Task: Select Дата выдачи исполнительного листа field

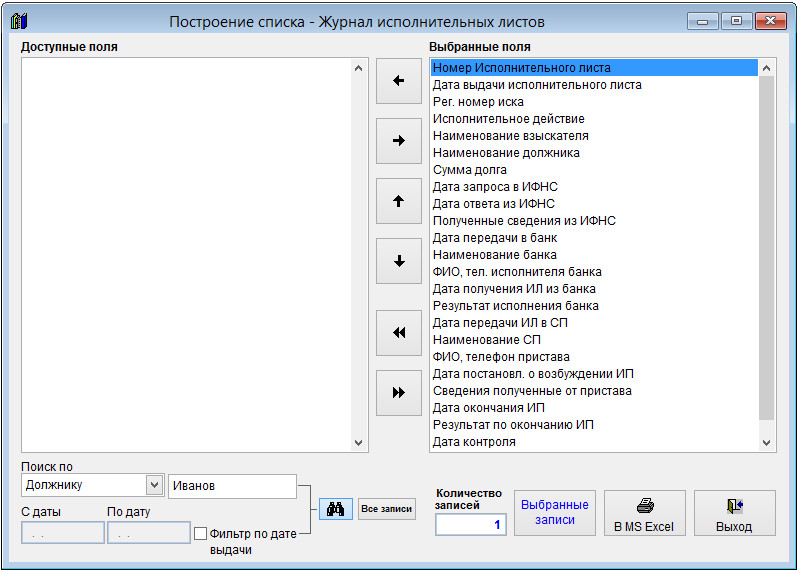Action: pyautogui.click(x=594, y=85)
